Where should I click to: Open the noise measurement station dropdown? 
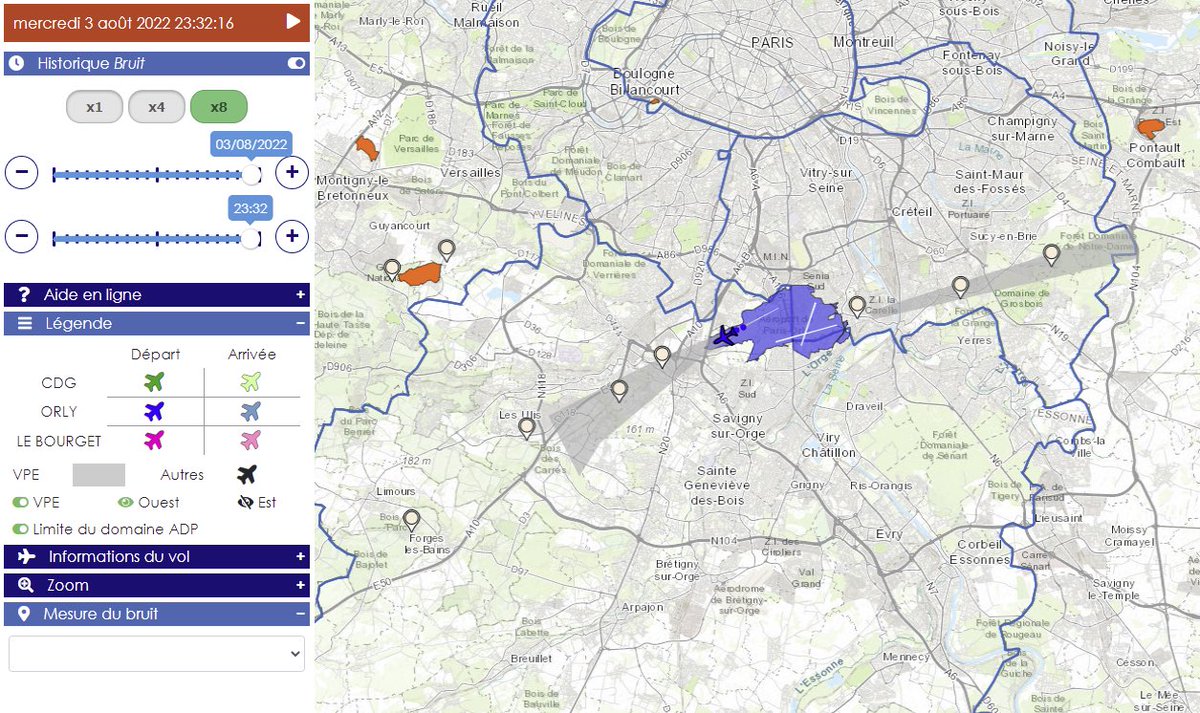(156, 653)
